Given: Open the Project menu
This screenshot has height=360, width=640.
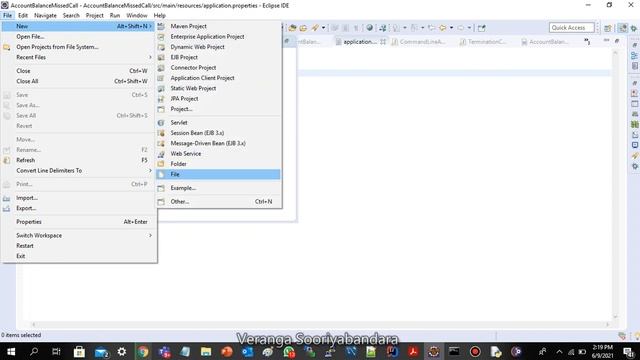Looking at the screenshot, I should pyautogui.click(x=95, y=16).
